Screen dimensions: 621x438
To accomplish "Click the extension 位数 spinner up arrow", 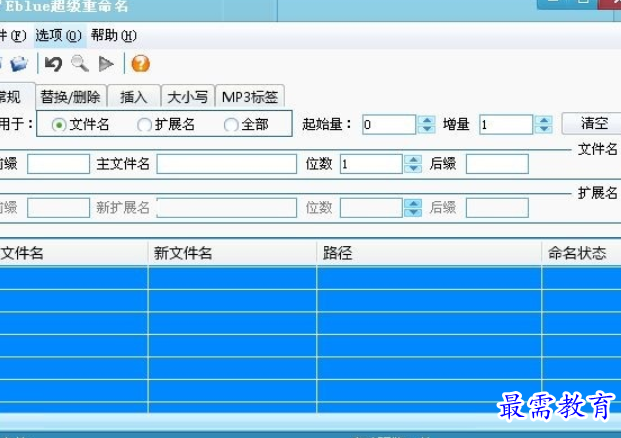I will pos(413,204).
